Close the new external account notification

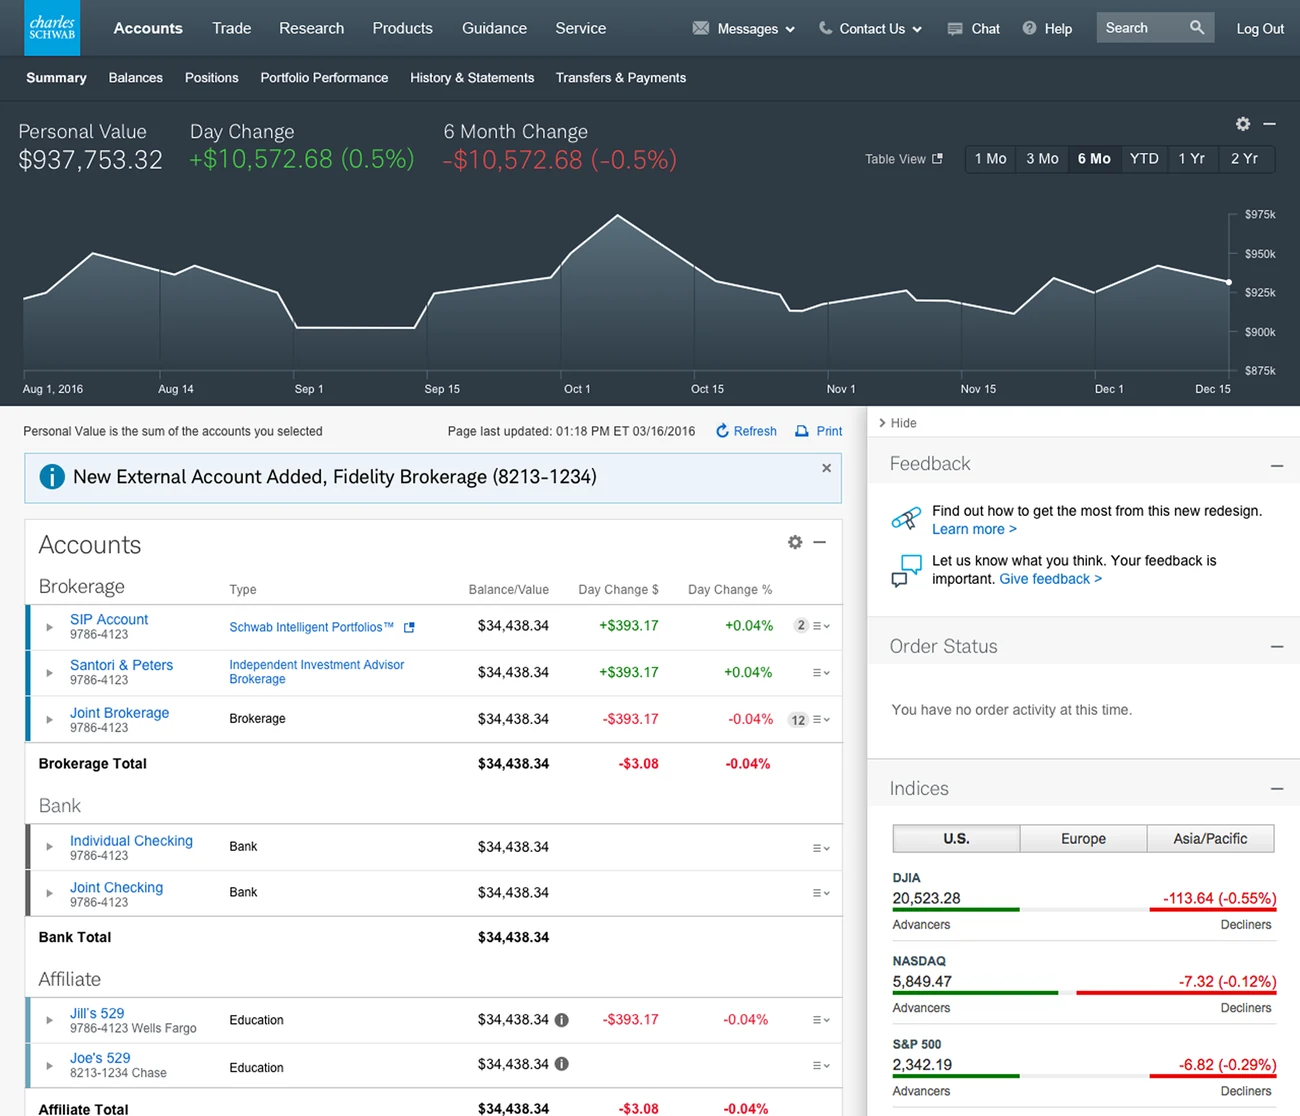[826, 468]
